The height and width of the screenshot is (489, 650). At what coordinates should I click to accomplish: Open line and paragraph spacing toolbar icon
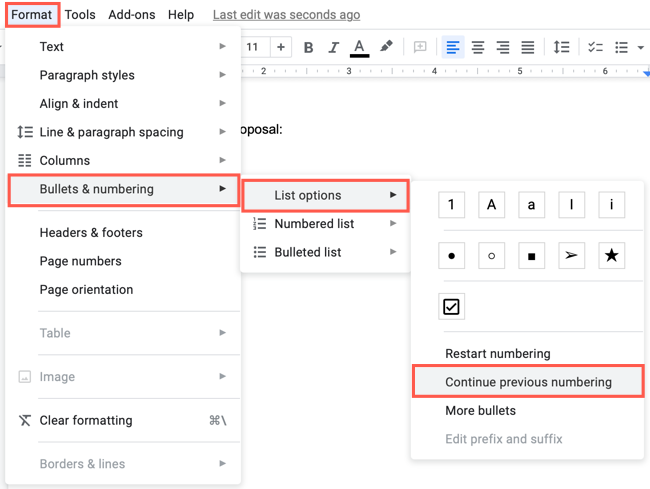[561, 47]
